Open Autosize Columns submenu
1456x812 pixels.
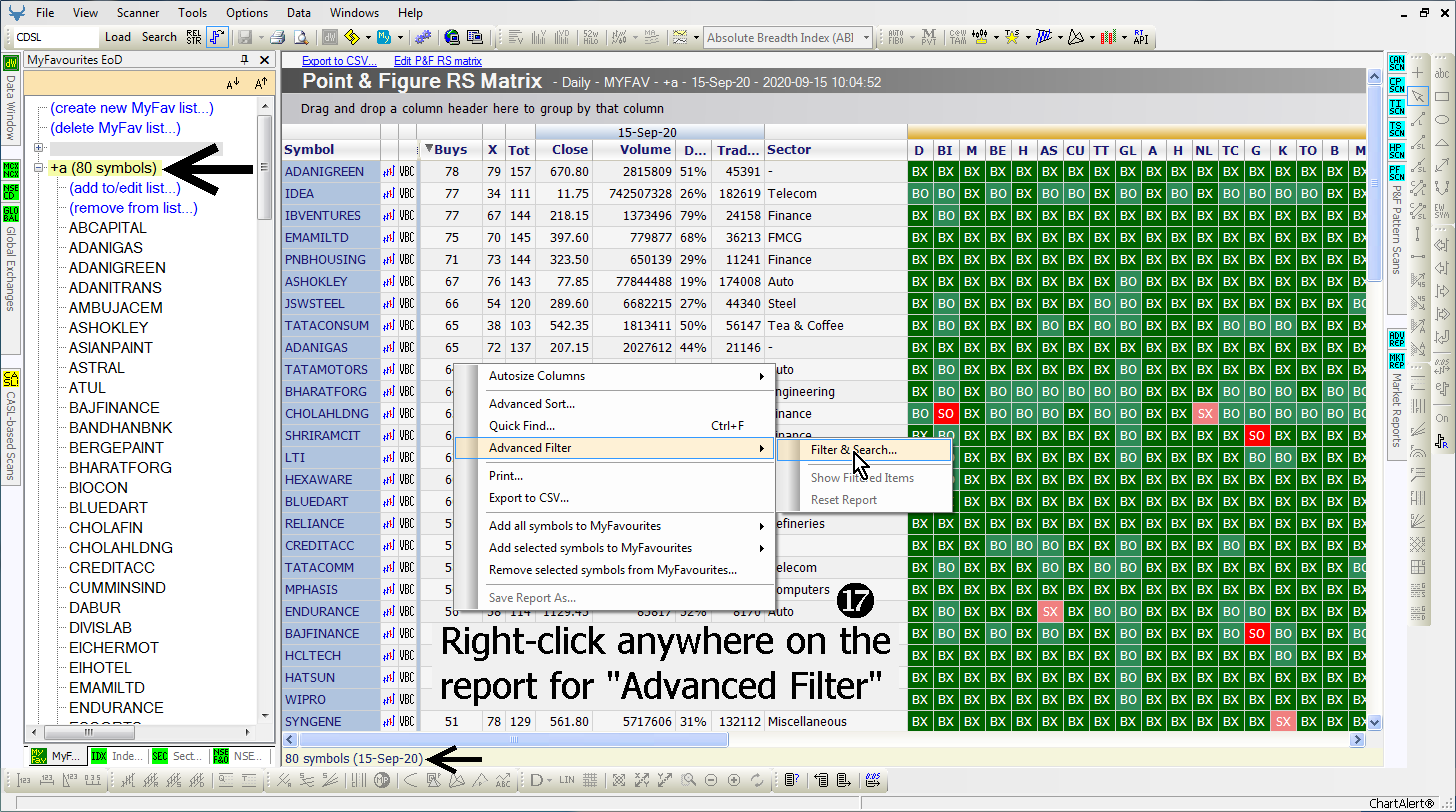(x=615, y=376)
